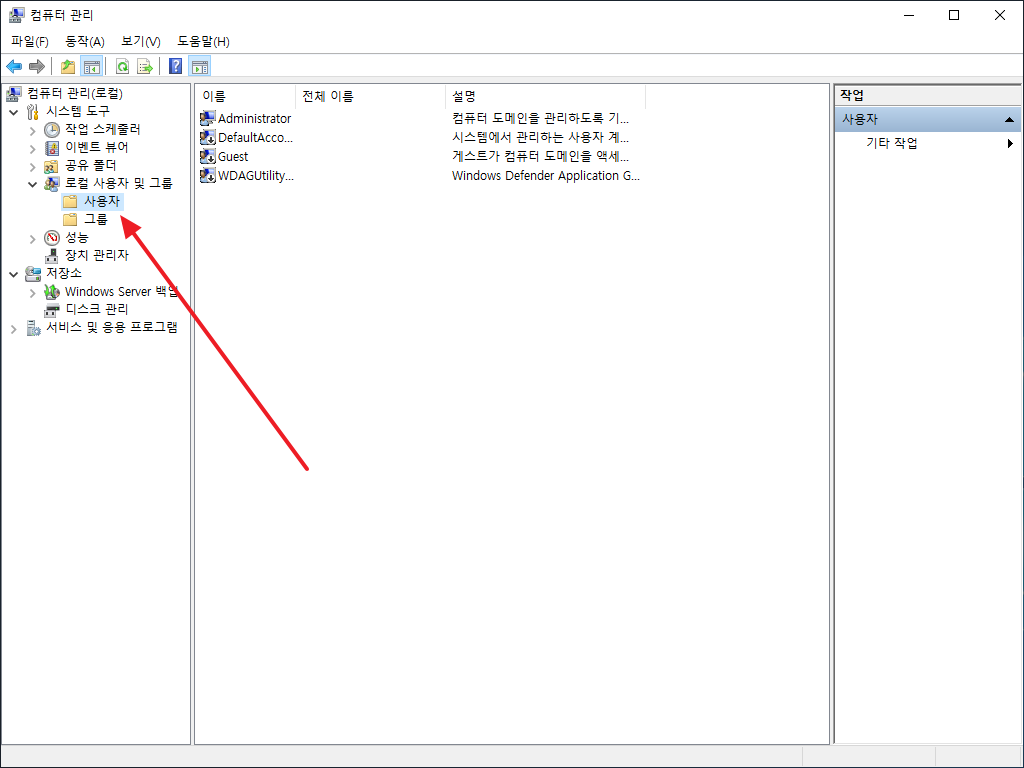Click the 디스크 관리 tree label

point(97,309)
